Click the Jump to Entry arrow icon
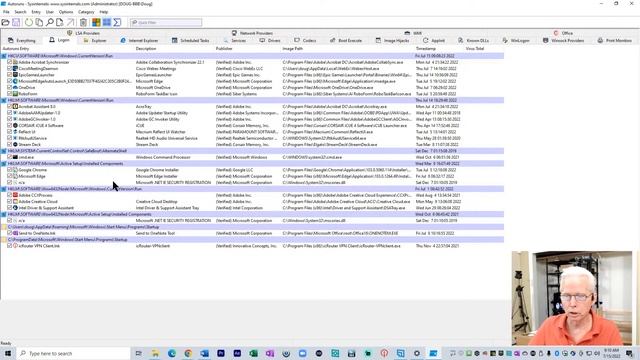The height and width of the screenshot is (360, 640). tap(71, 22)
